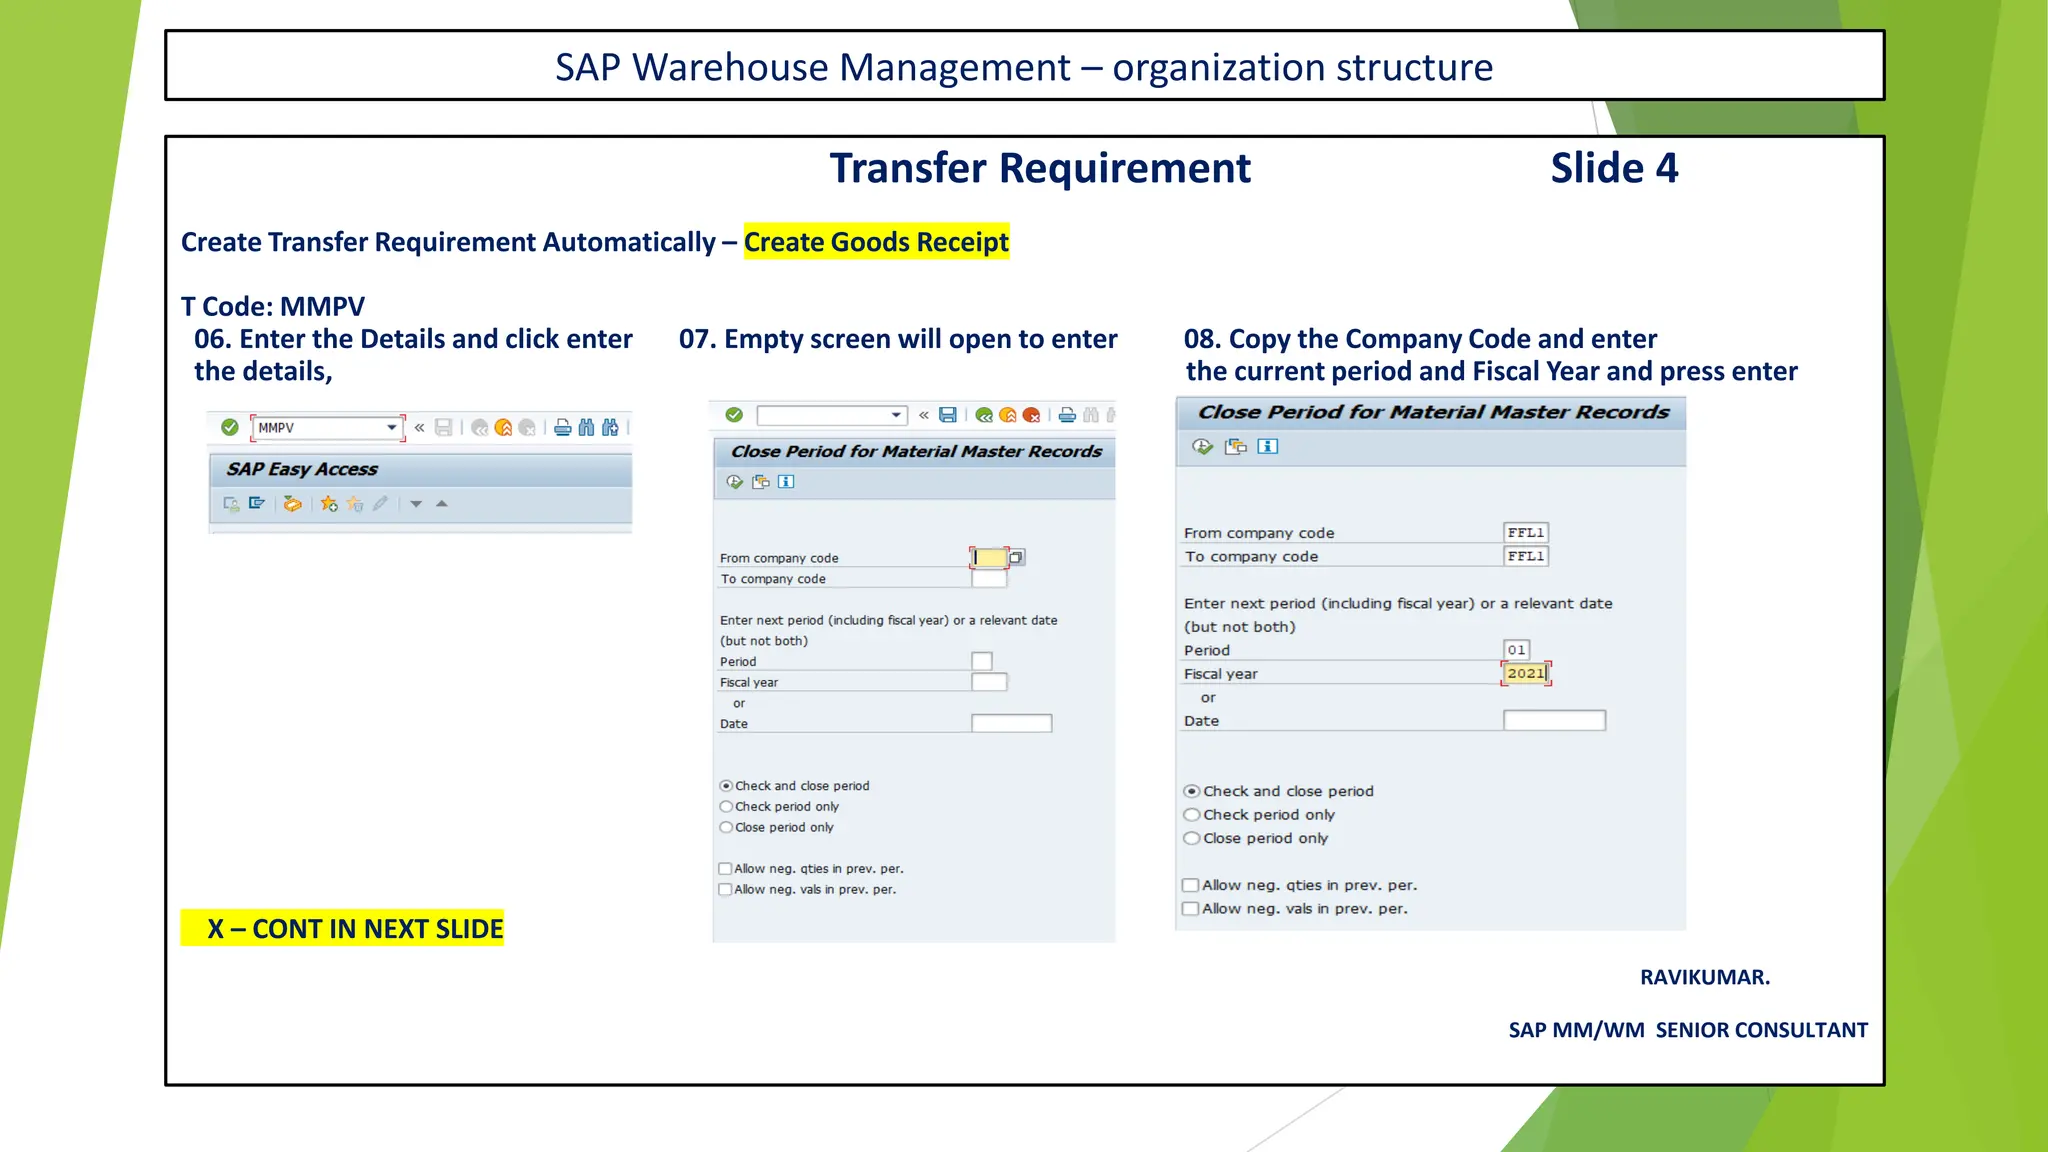Click blue Information icon in step 07 screenshot
The height and width of the screenshot is (1152, 2048).
786,482
